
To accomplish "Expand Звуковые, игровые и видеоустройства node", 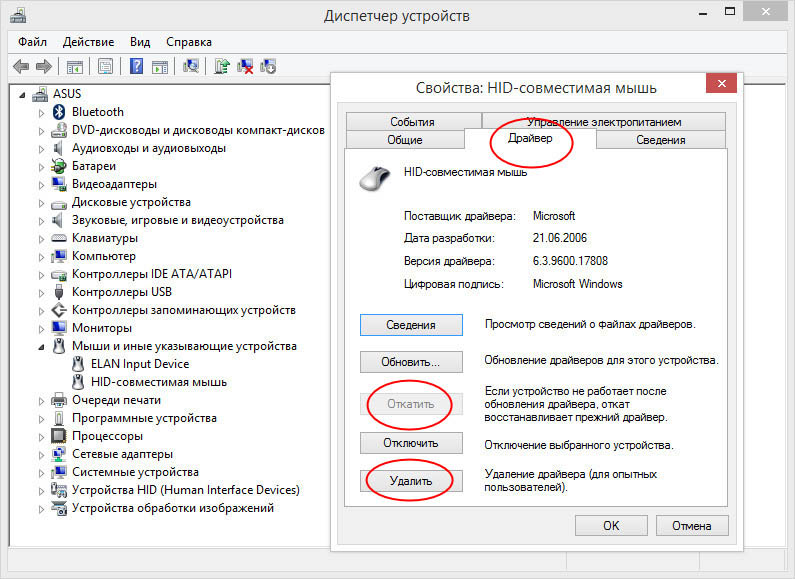I will [x=41, y=221].
